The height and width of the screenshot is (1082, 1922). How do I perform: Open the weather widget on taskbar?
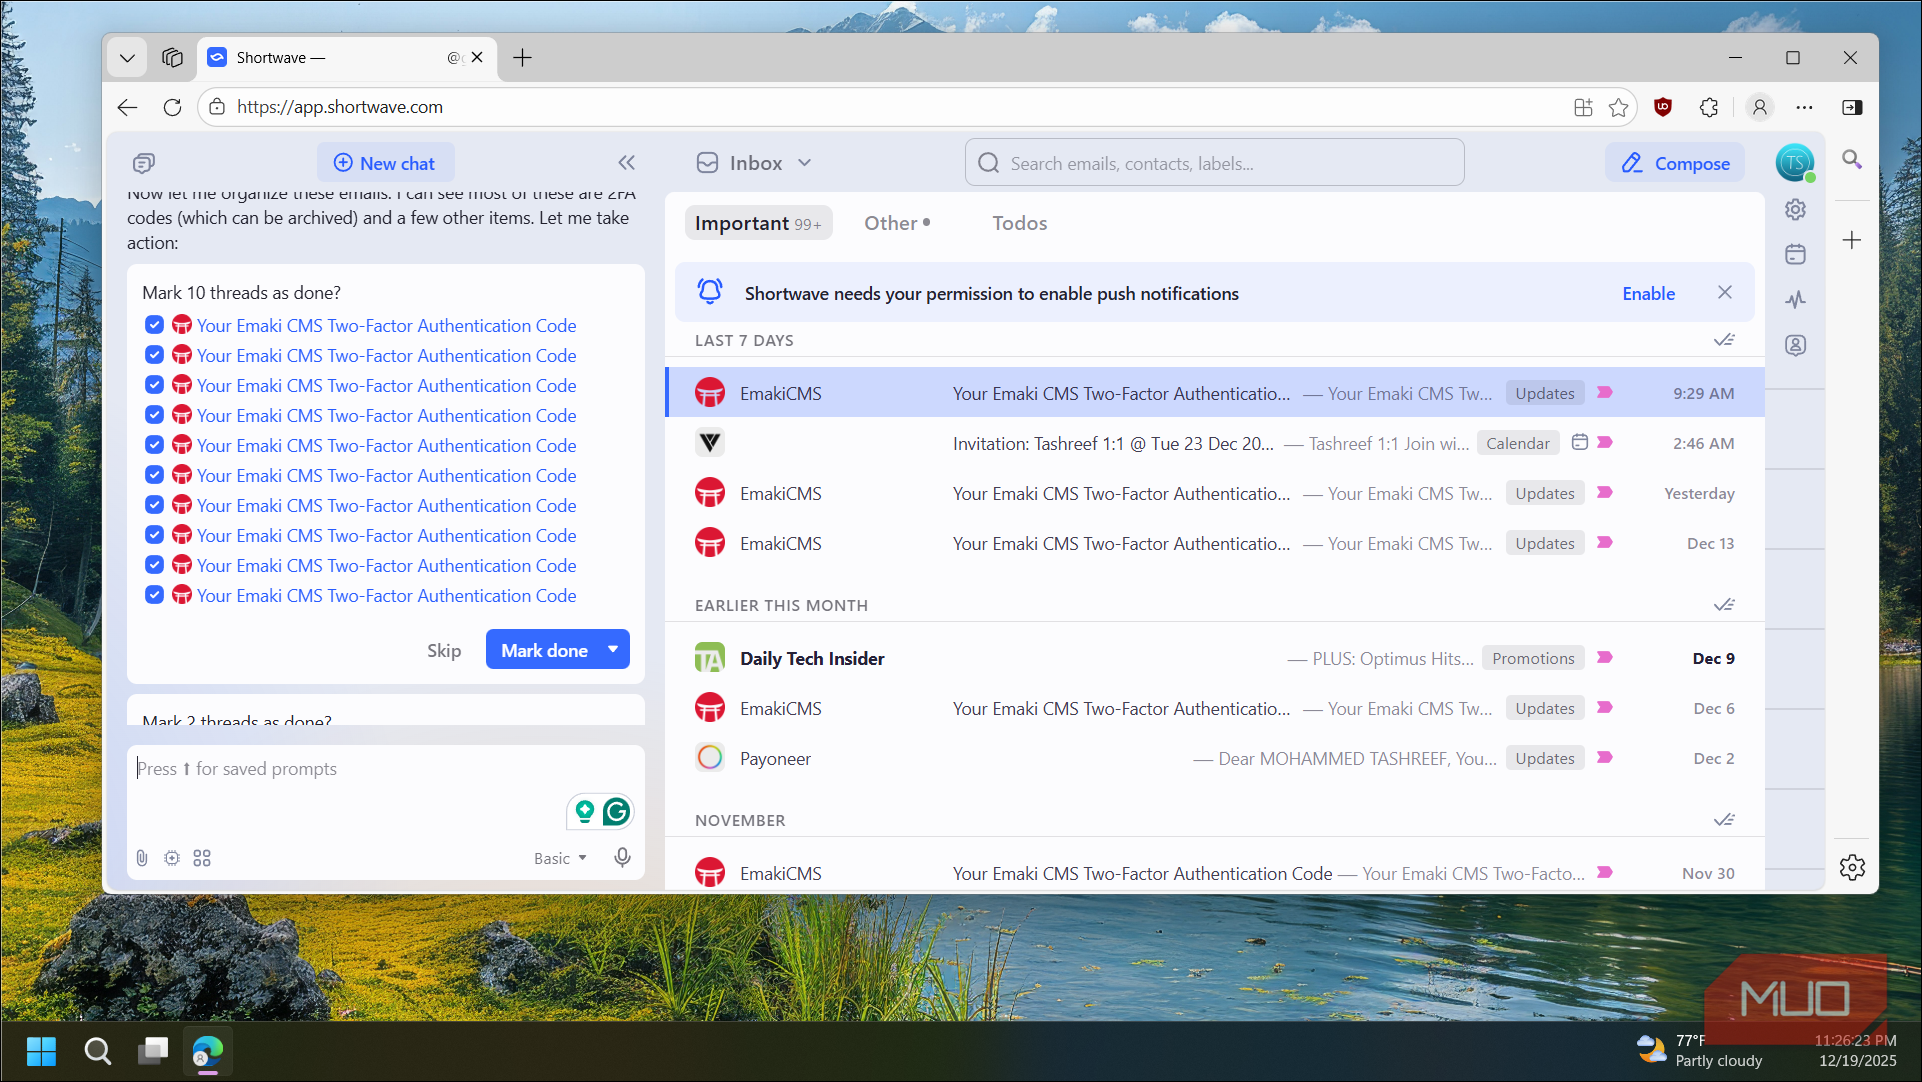1700,1050
